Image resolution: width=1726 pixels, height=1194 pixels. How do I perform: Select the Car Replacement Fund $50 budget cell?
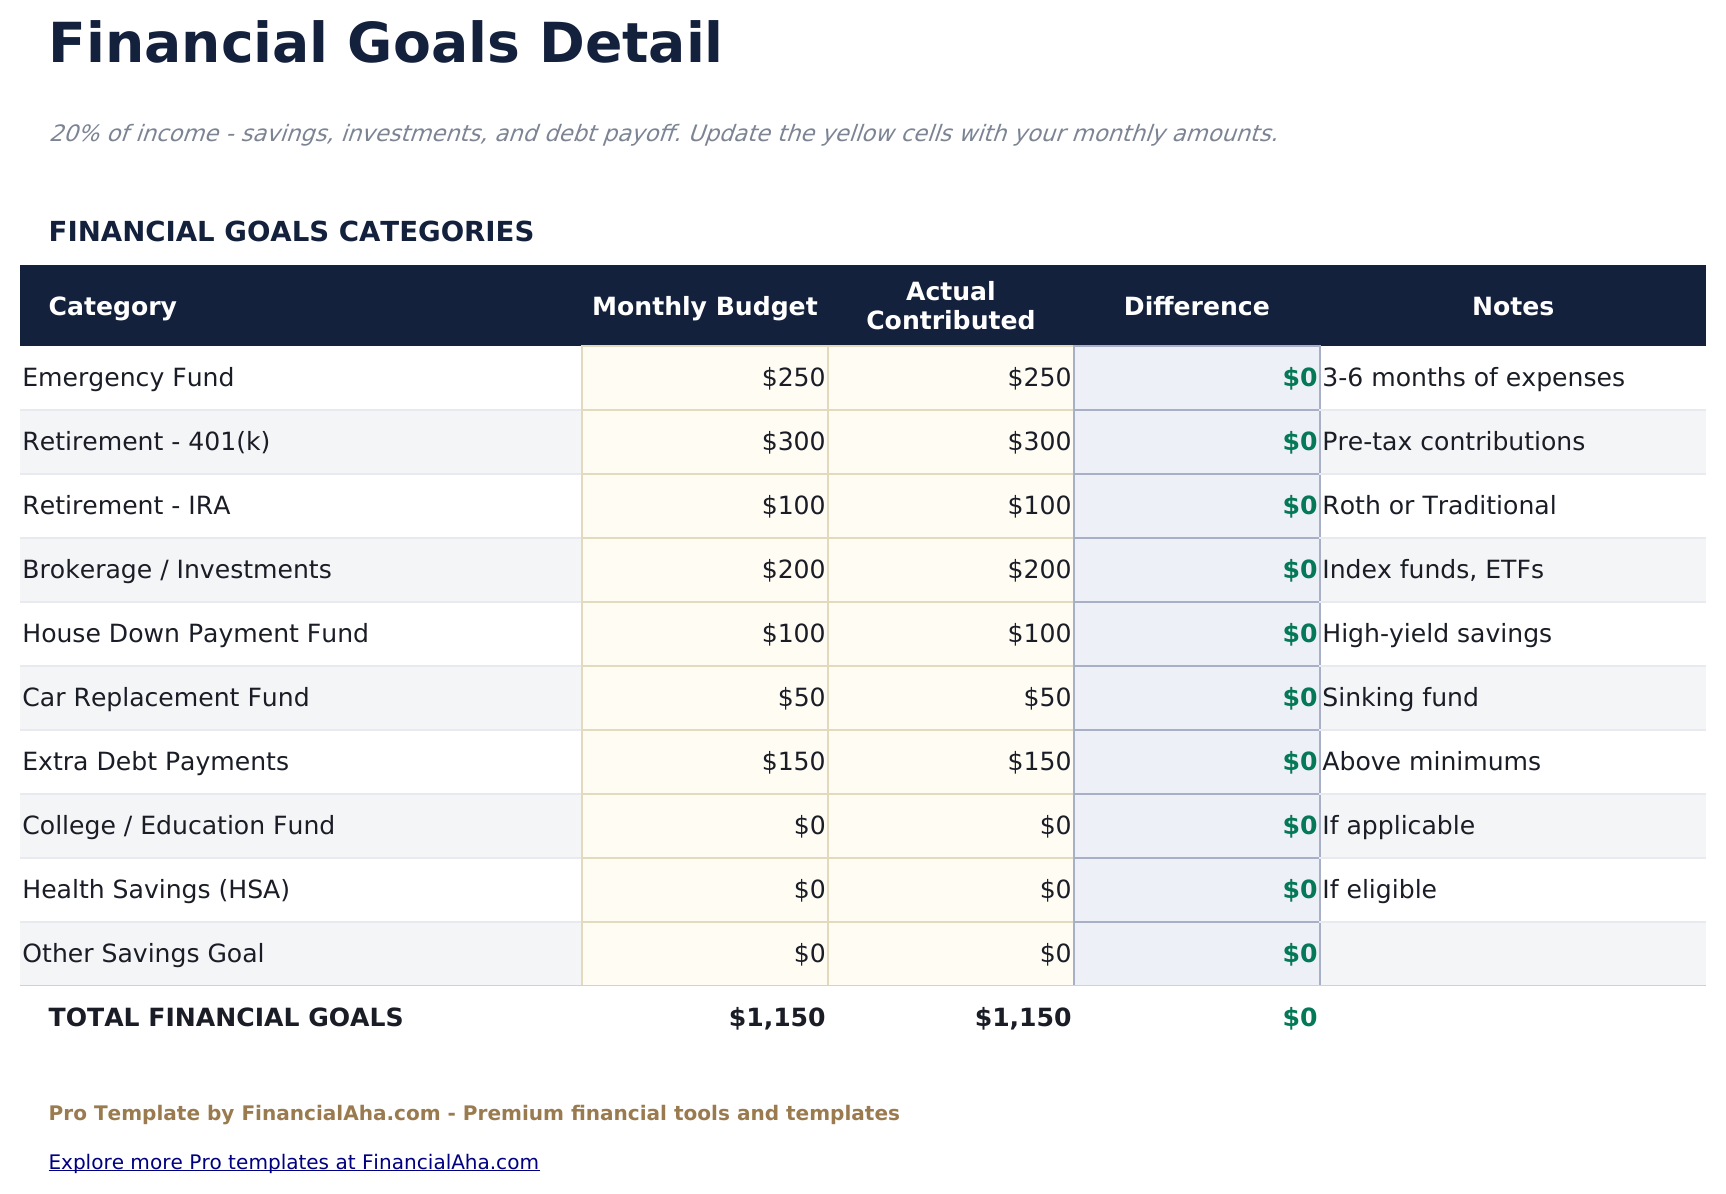point(704,697)
